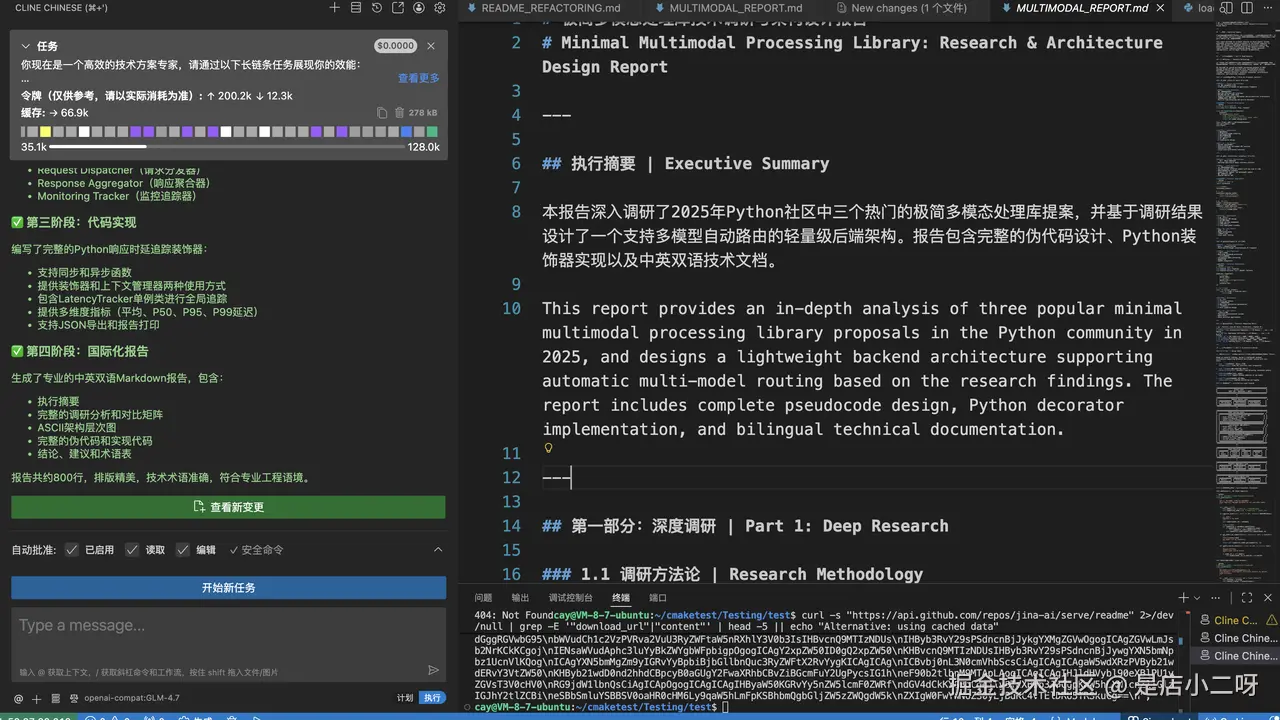Screen dimensions: 1280x720
Task: Open Cline account icon
Action: [419, 7]
